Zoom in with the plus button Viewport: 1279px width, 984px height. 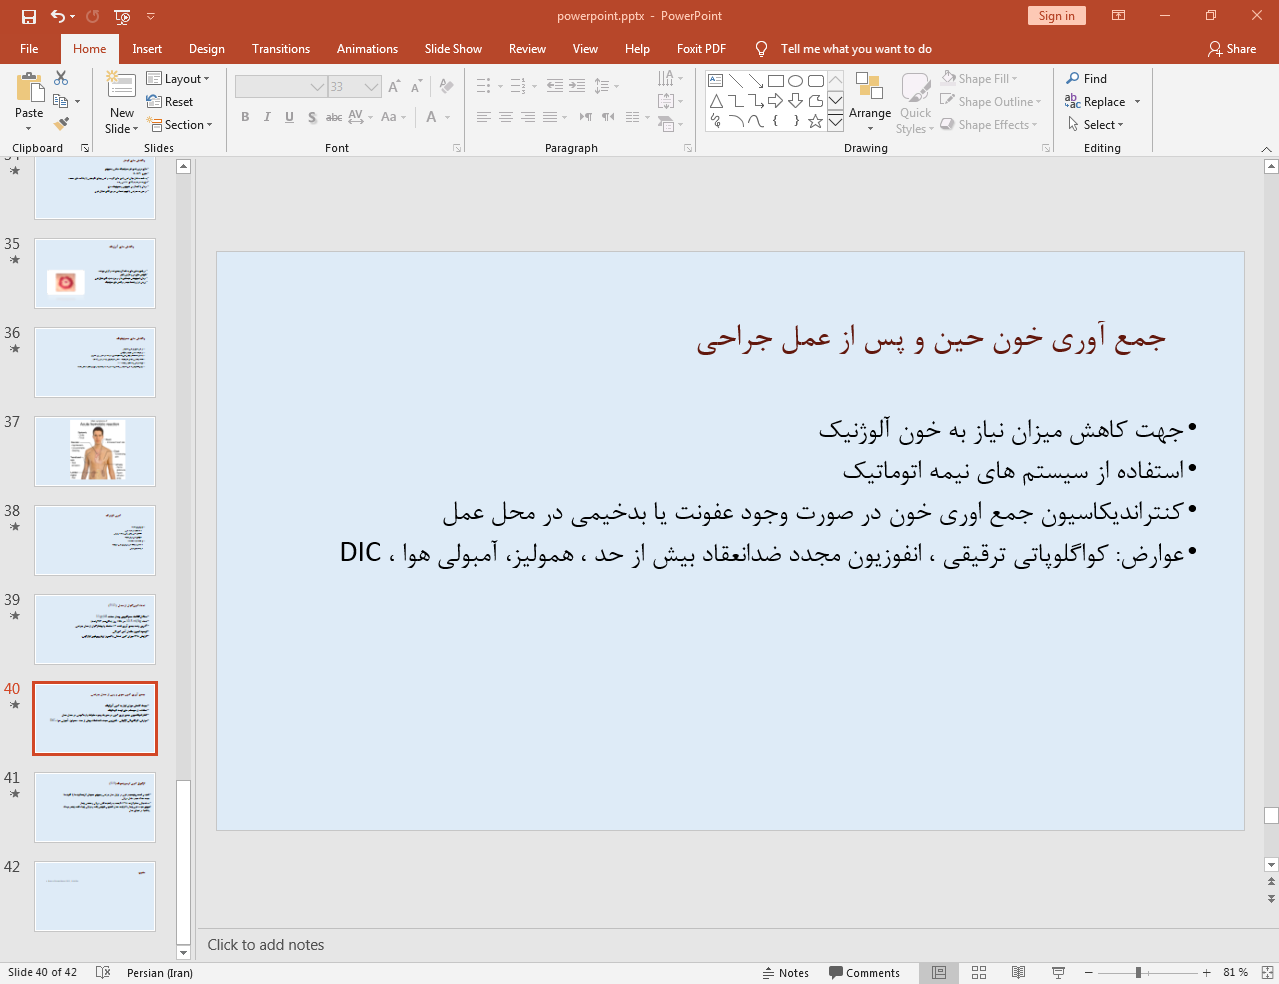click(1207, 973)
